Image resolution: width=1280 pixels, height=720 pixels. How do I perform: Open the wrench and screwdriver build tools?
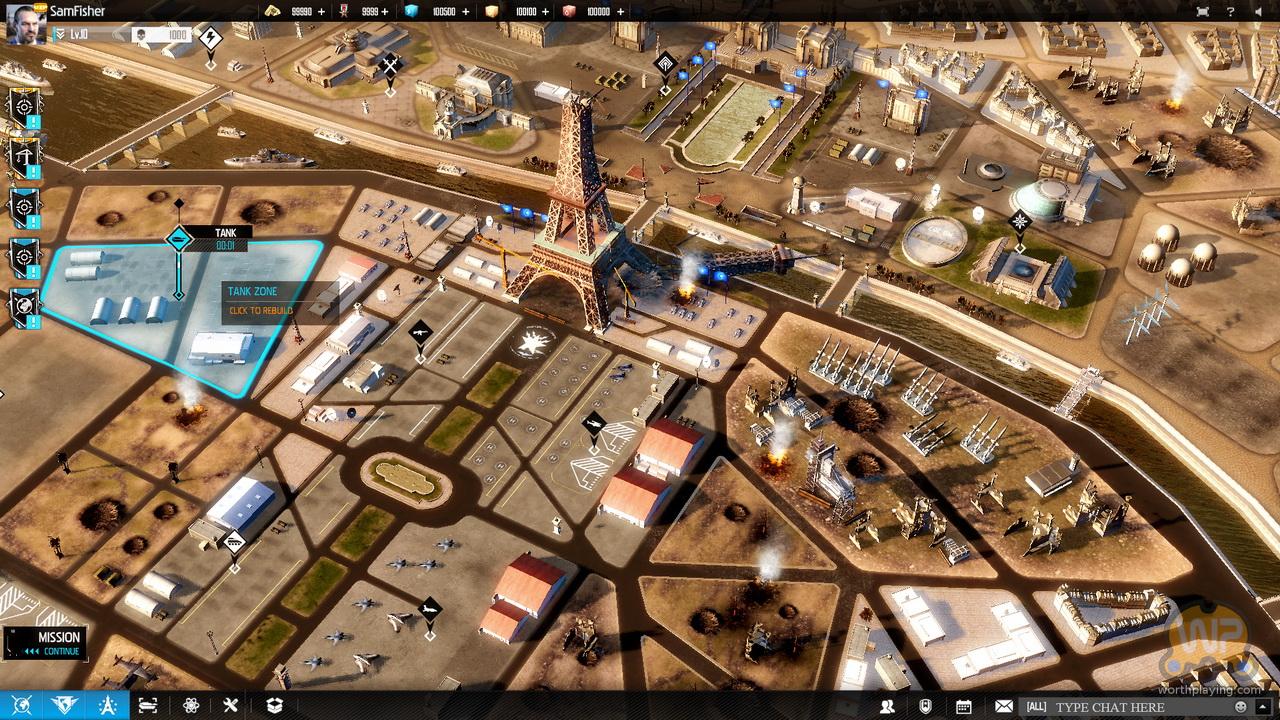tap(231, 705)
